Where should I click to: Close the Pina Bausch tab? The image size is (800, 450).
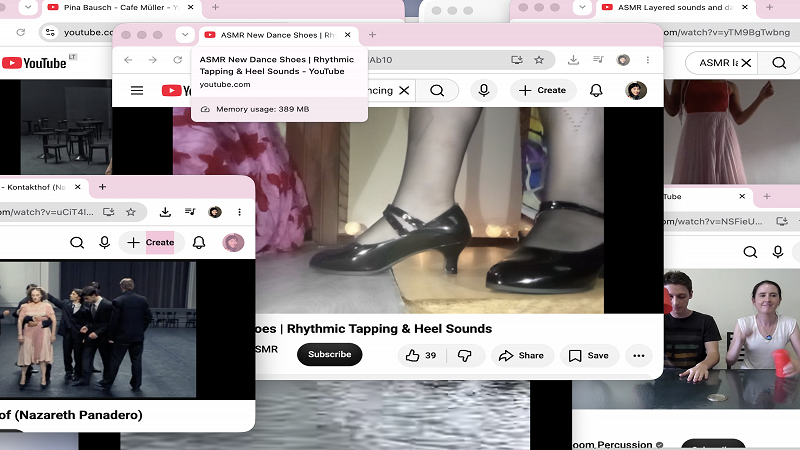point(190,7)
